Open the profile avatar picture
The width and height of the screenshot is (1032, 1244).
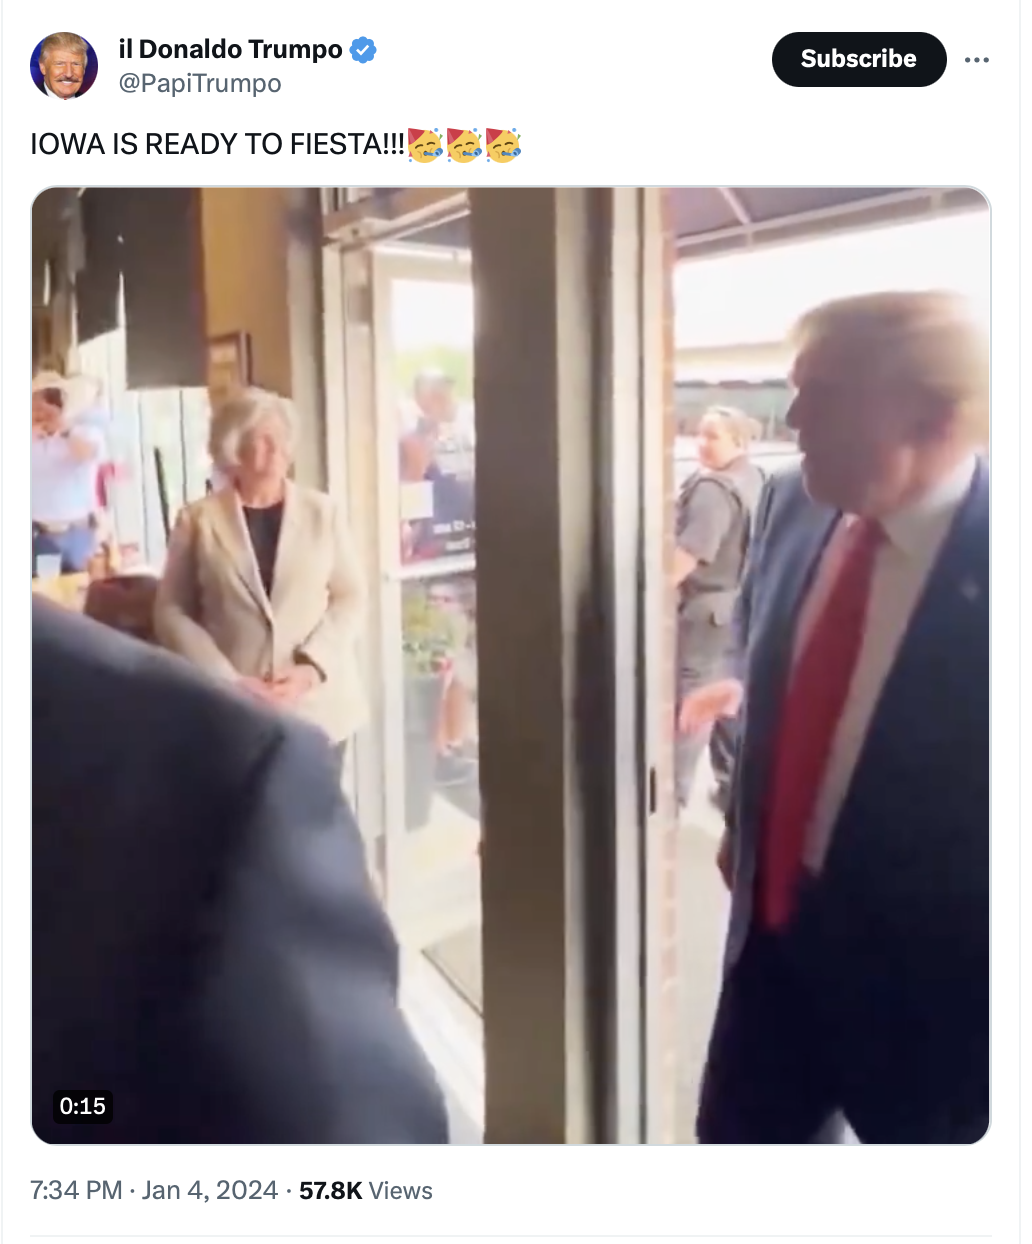click(x=64, y=66)
